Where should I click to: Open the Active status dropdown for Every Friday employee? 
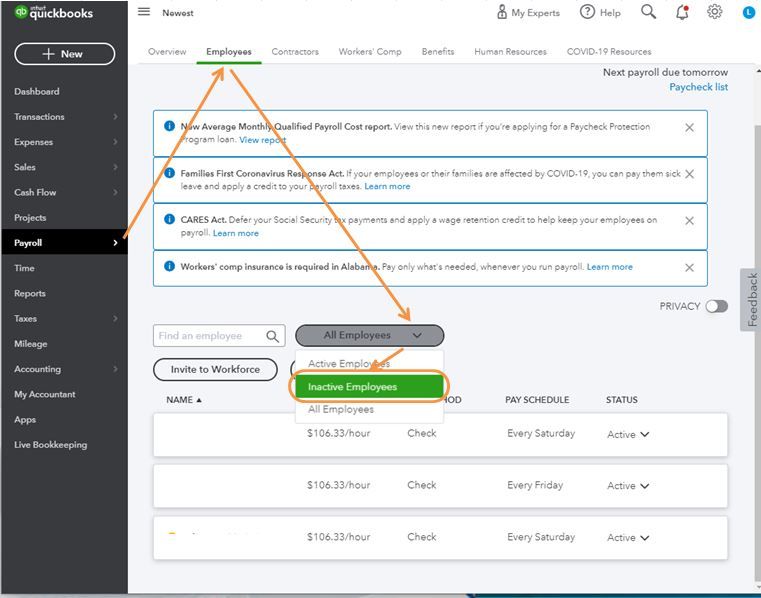[628, 486]
